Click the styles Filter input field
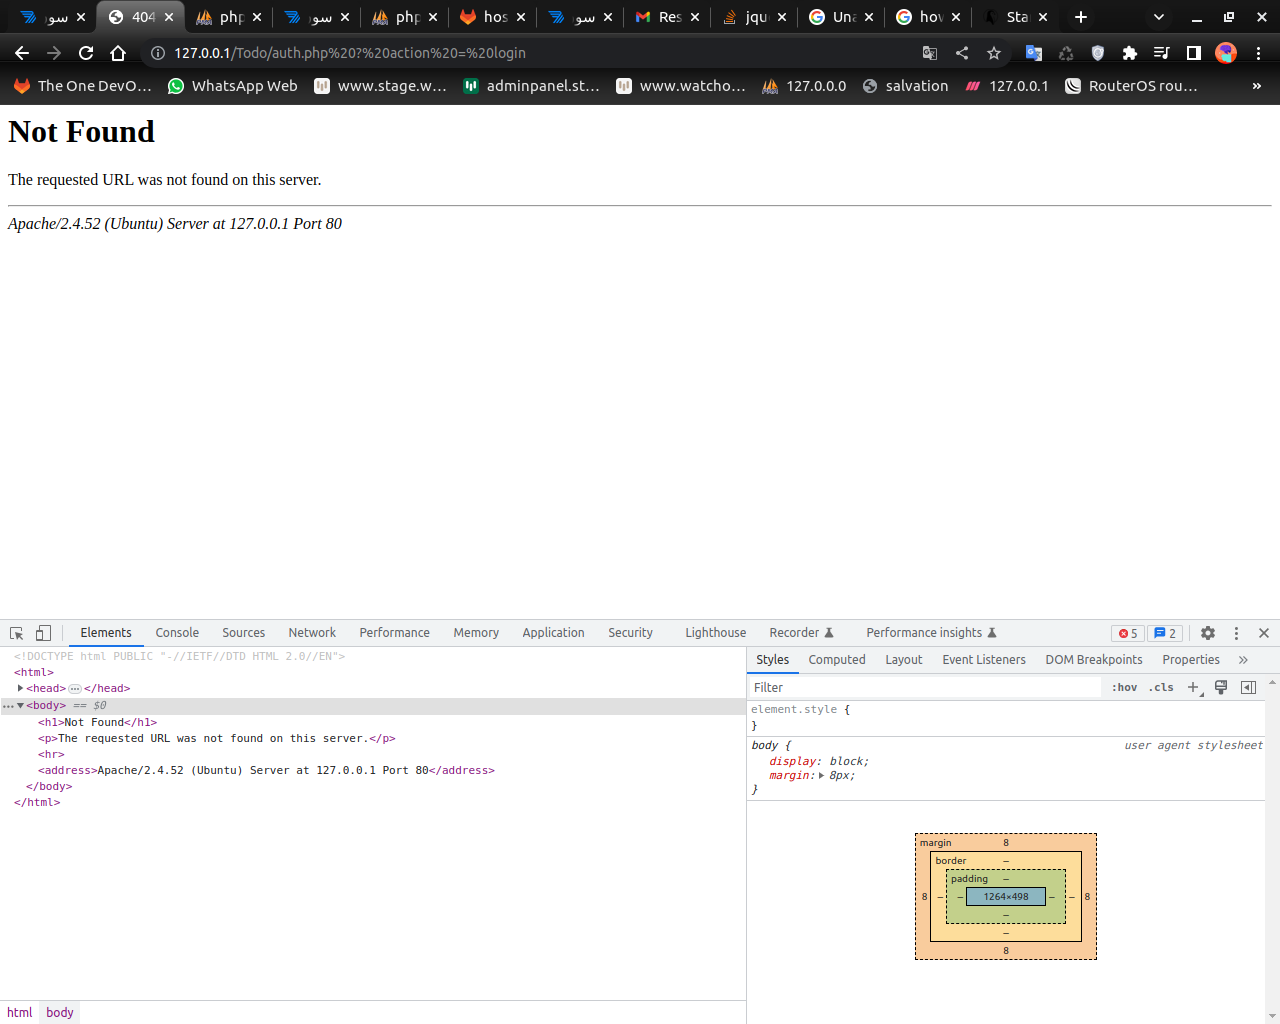The width and height of the screenshot is (1280, 1024). pos(925,687)
